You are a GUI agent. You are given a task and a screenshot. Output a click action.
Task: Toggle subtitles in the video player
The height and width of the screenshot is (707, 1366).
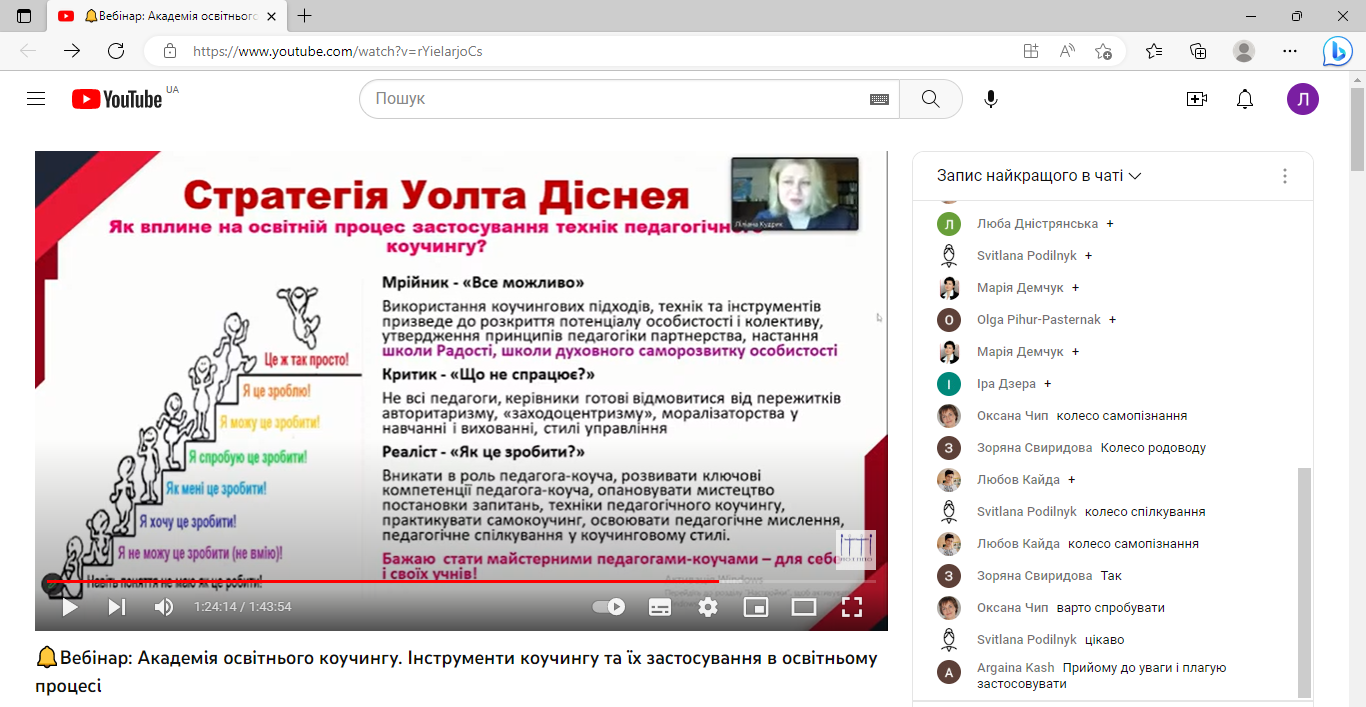click(x=660, y=607)
